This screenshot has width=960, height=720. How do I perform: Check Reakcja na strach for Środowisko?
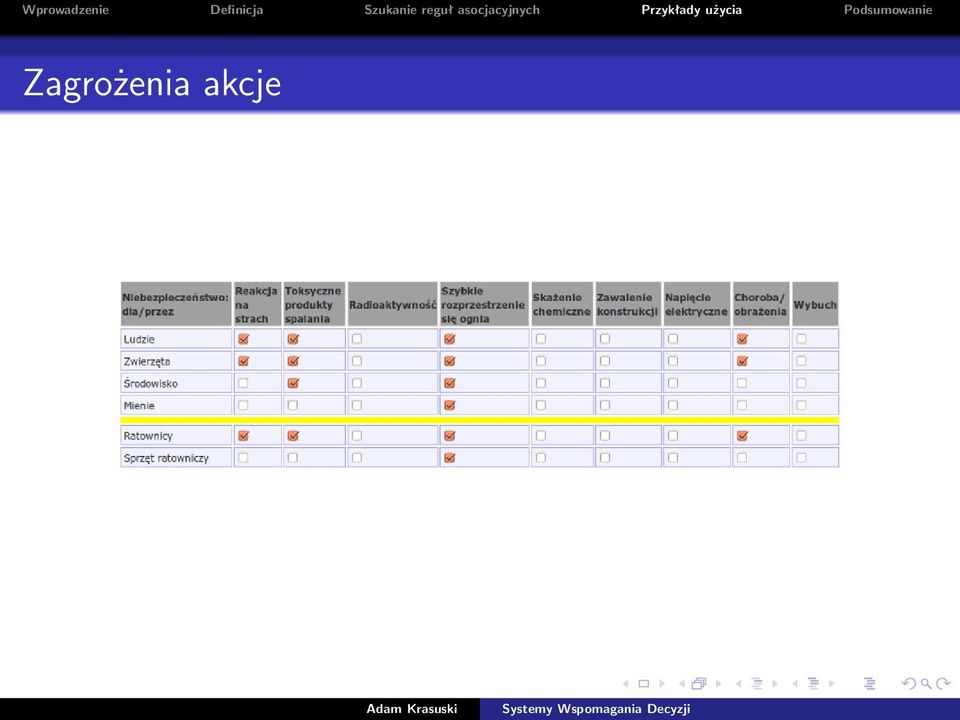[243, 383]
